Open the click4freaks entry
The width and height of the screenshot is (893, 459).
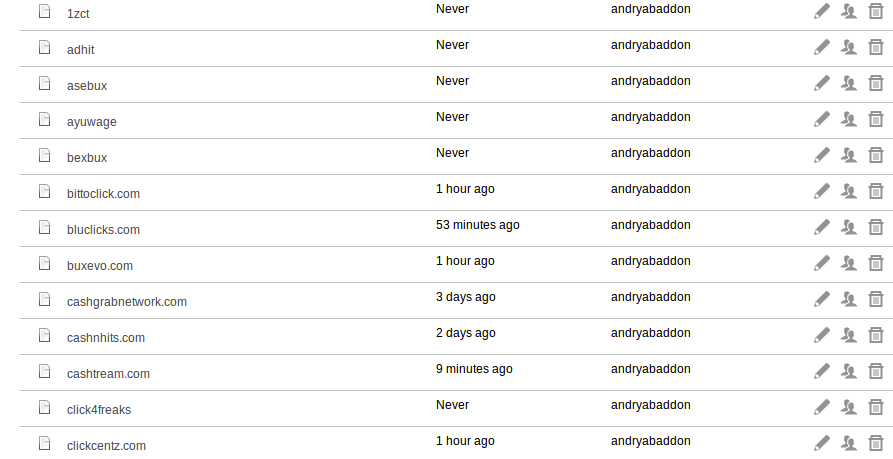[99, 410]
